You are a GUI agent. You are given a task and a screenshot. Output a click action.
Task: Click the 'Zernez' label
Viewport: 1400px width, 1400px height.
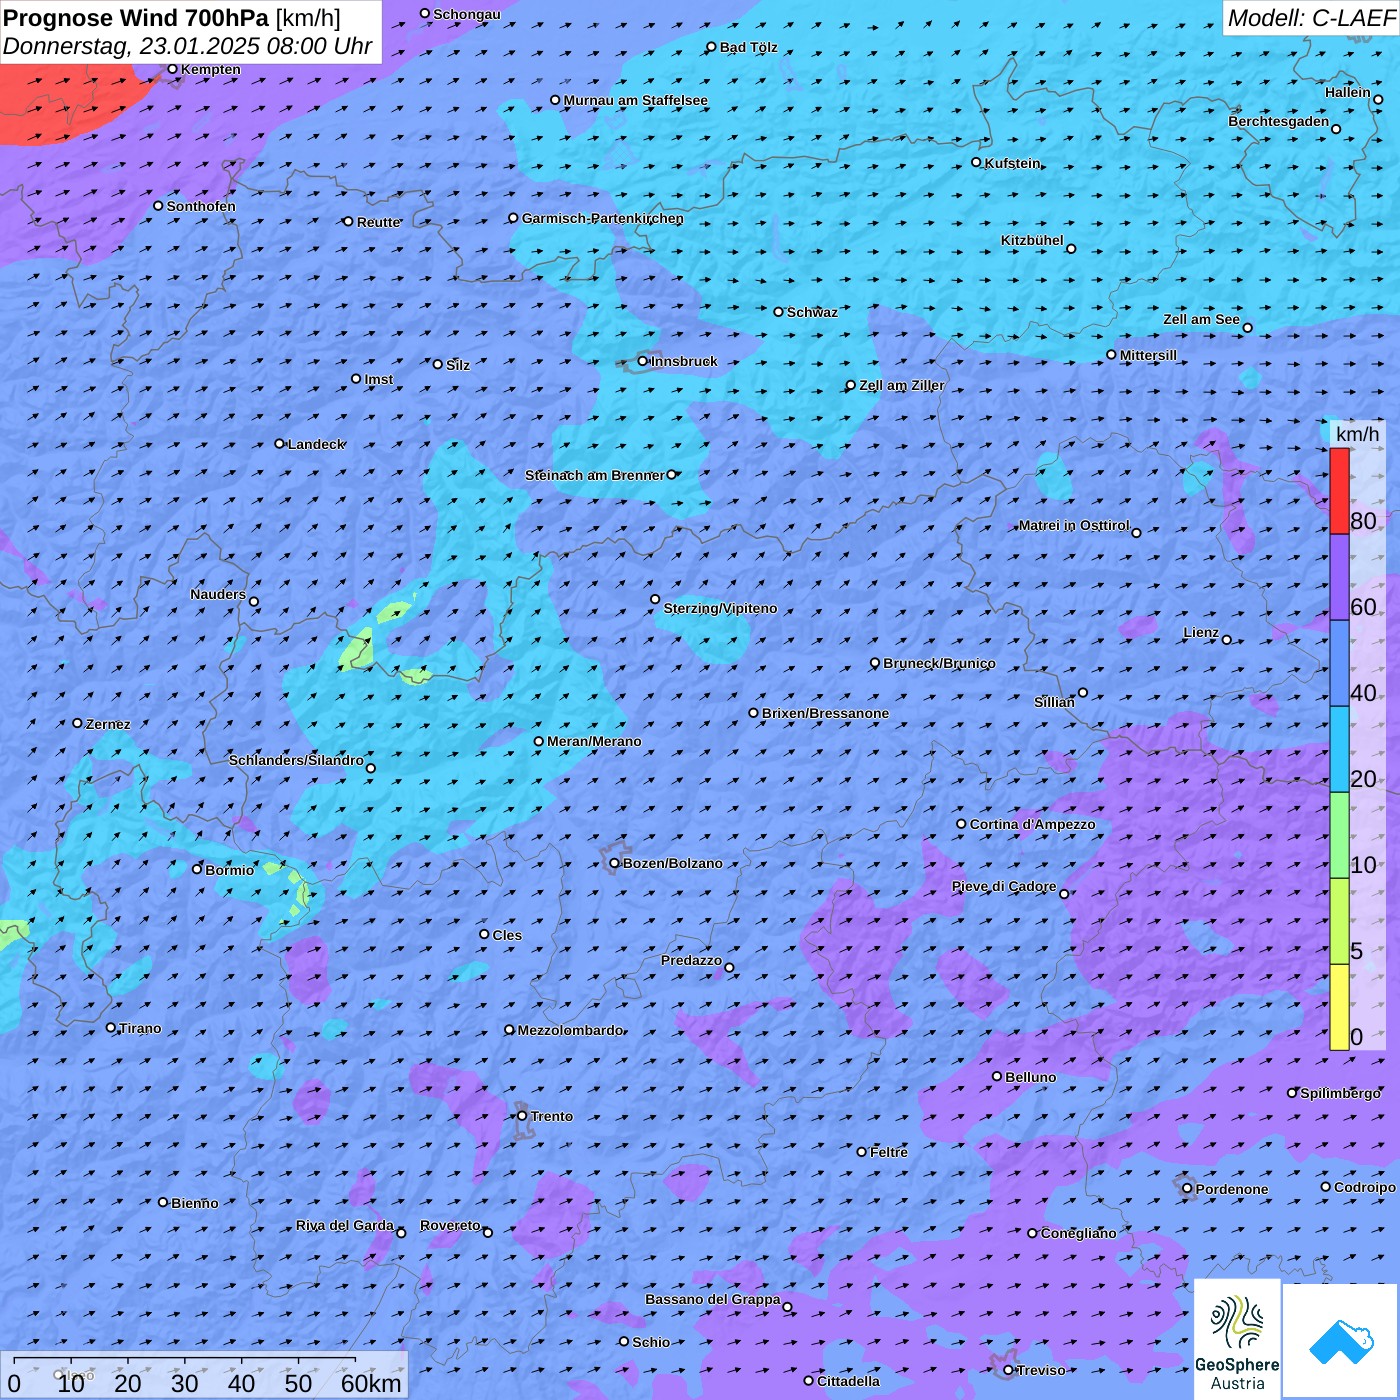coord(108,724)
